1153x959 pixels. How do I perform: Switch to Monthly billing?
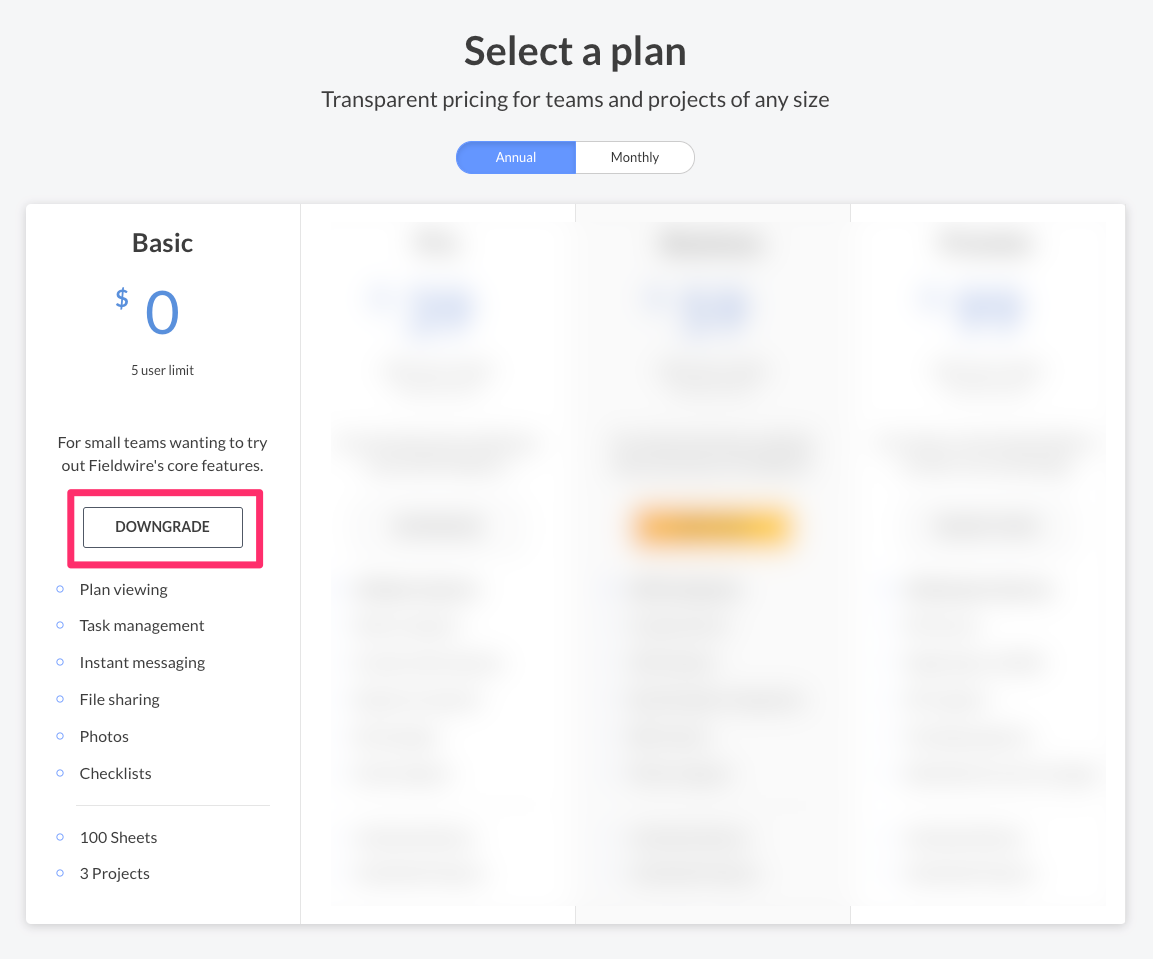[635, 158]
